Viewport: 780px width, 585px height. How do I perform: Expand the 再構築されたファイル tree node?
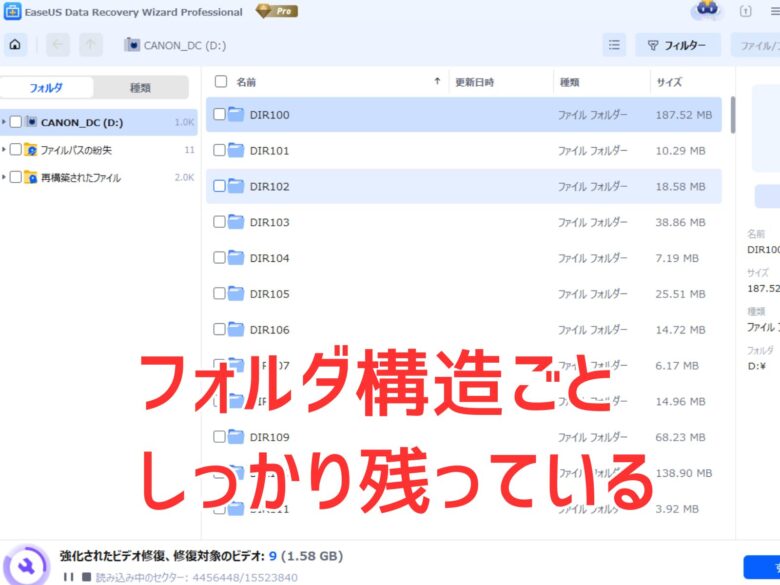point(4,177)
